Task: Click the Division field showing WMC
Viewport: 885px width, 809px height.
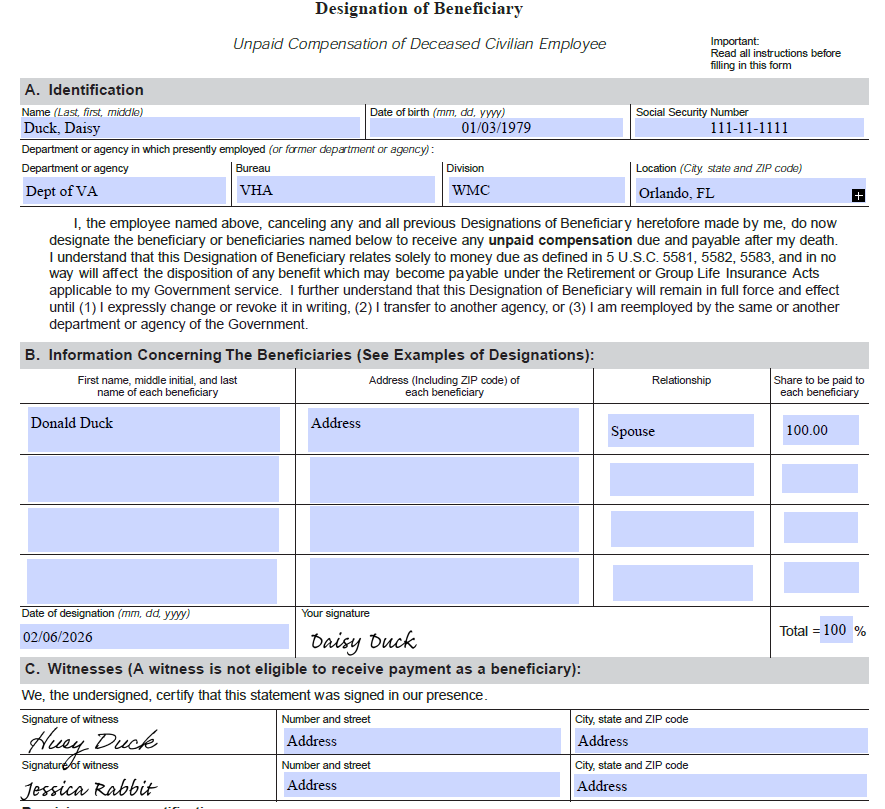Action: pyautogui.click(x=537, y=190)
